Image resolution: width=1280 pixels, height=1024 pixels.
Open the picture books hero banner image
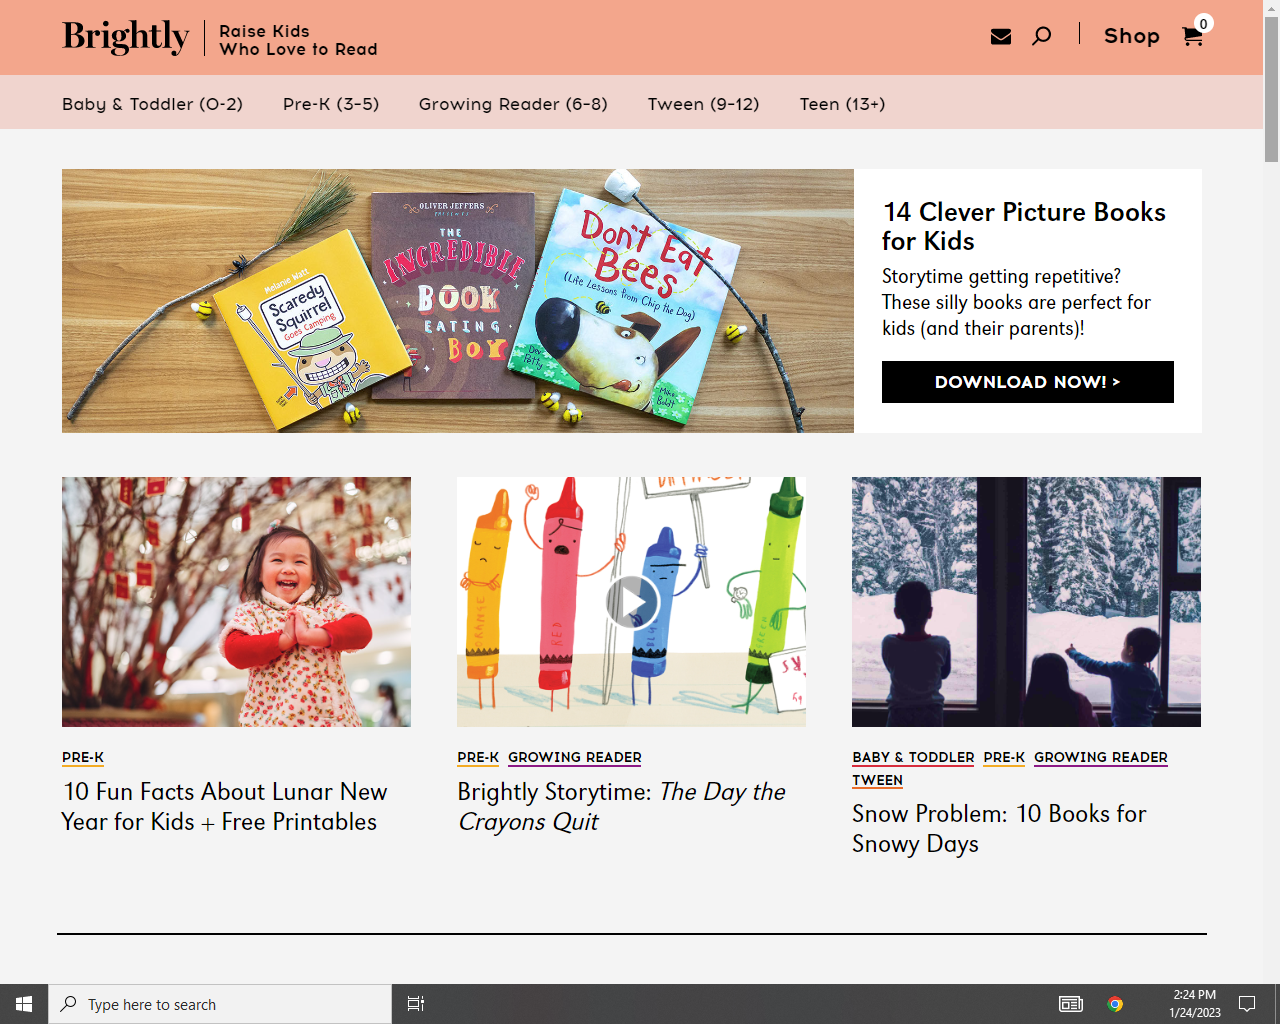[x=458, y=301]
